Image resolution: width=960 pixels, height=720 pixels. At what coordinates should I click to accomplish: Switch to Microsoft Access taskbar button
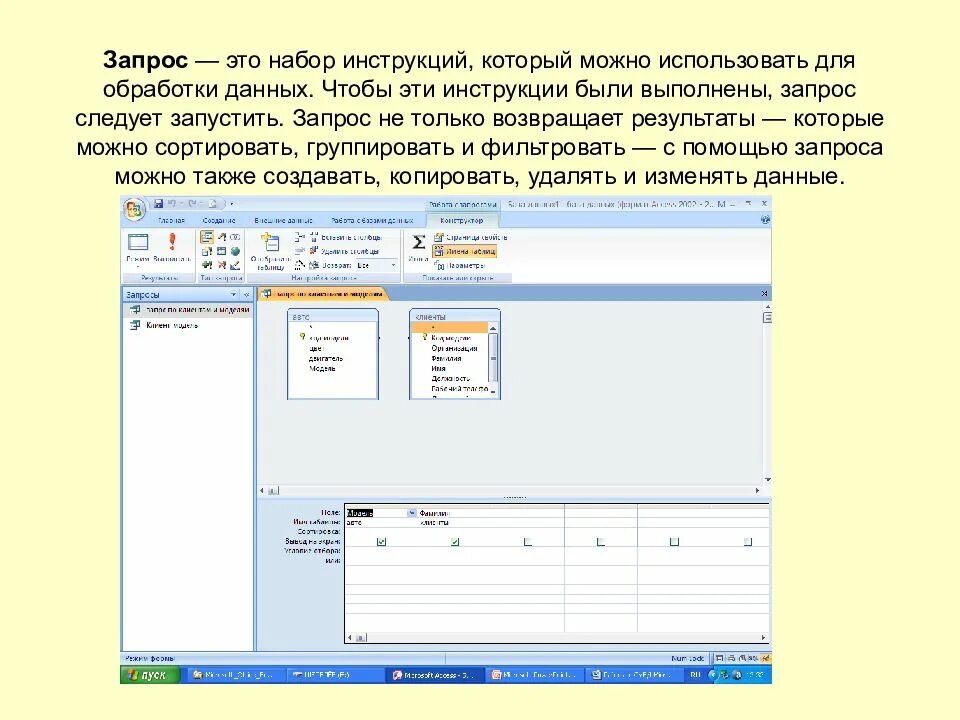pos(435,675)
